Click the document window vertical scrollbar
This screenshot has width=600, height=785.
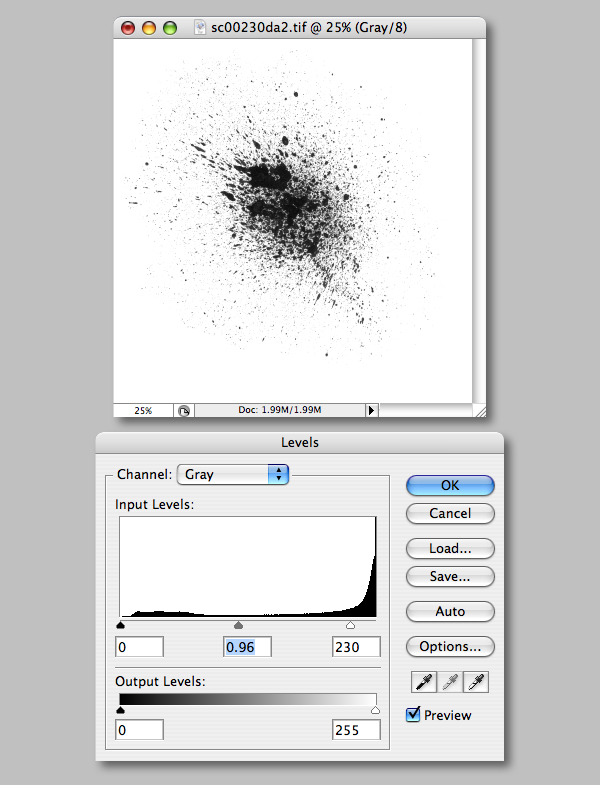pyautogui.click(x=479, y=221)
